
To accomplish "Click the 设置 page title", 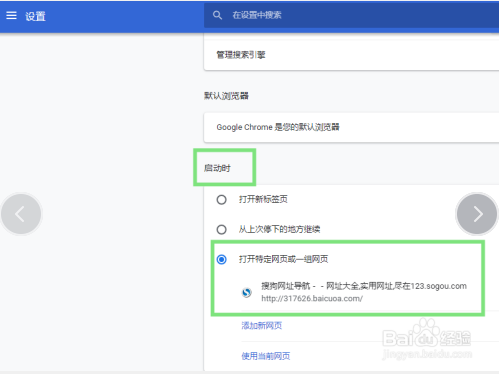I will 35,16.
